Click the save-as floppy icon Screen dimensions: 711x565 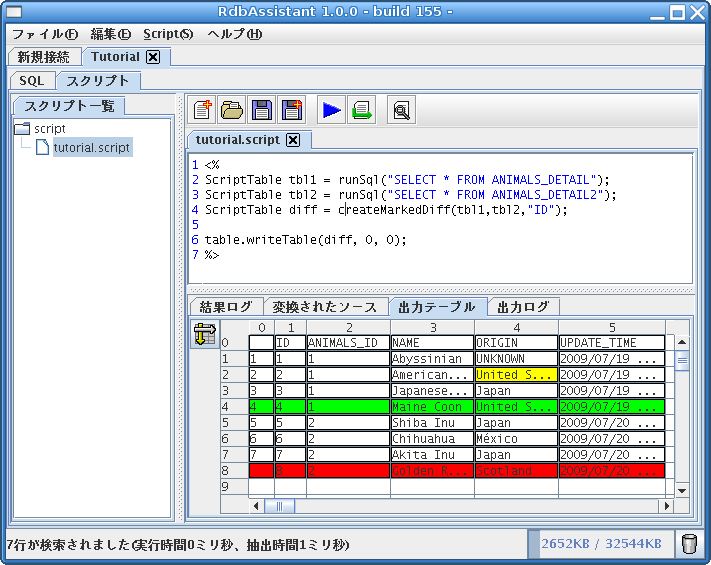291,110
